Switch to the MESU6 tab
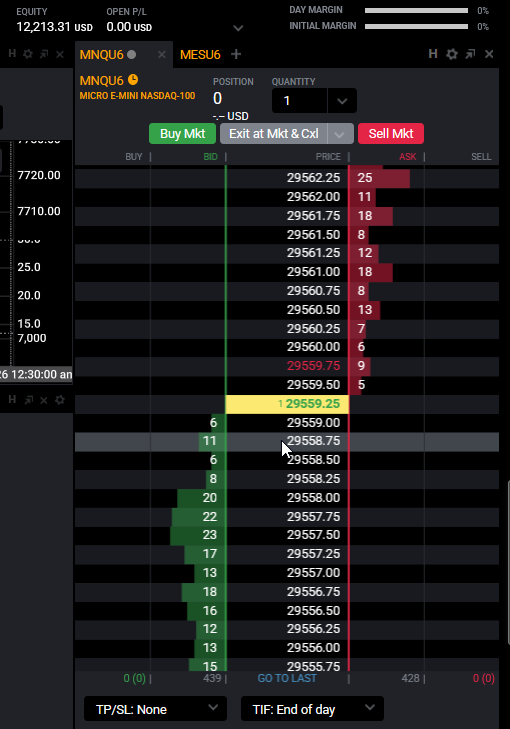Image resolution: width=510 pixels, height=729 pixels. coord(200,55)
